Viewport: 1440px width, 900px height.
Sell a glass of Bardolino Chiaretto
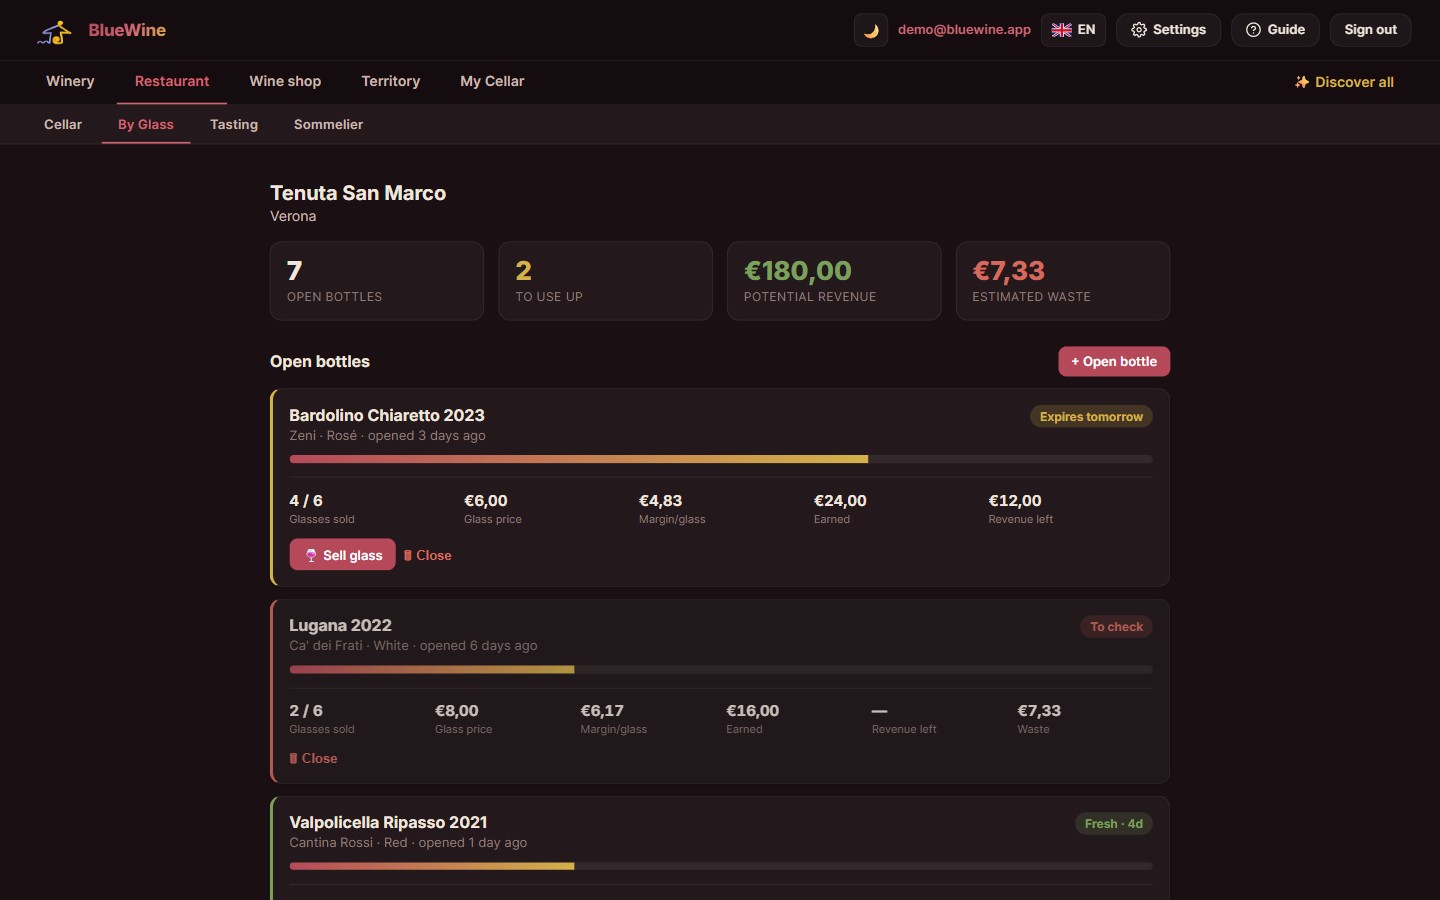343,555
